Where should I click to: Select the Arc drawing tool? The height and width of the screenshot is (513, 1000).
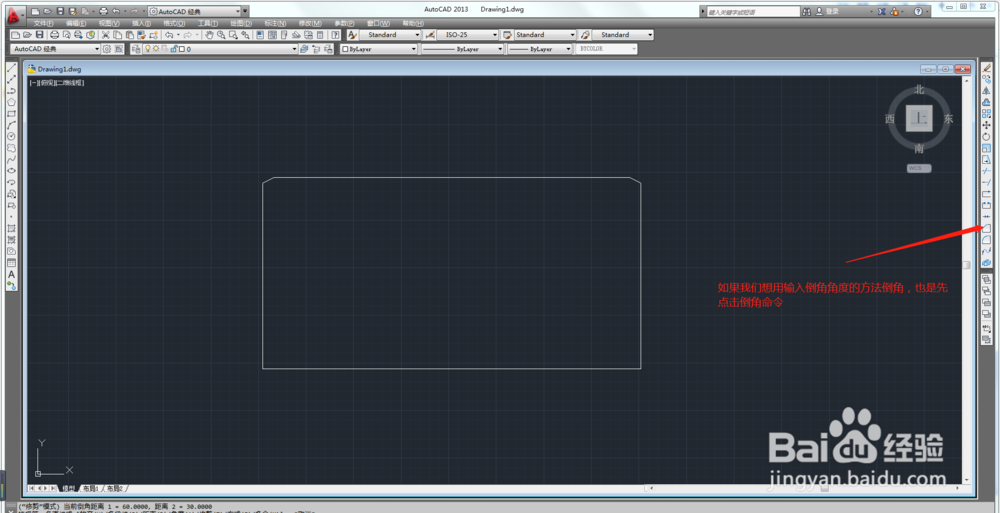pos(11,125)
